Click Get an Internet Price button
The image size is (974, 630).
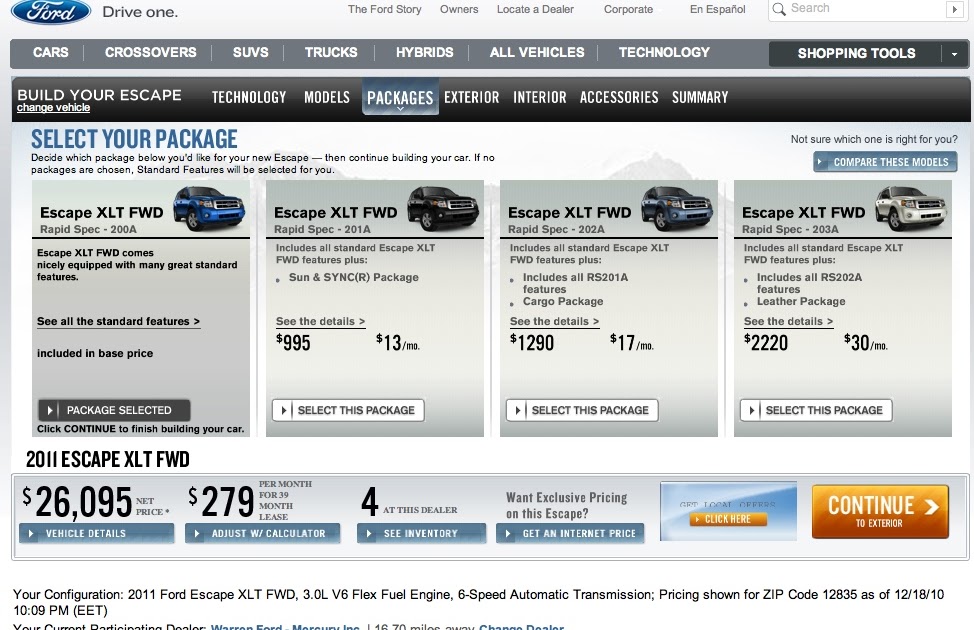click(x=570, y=533)
